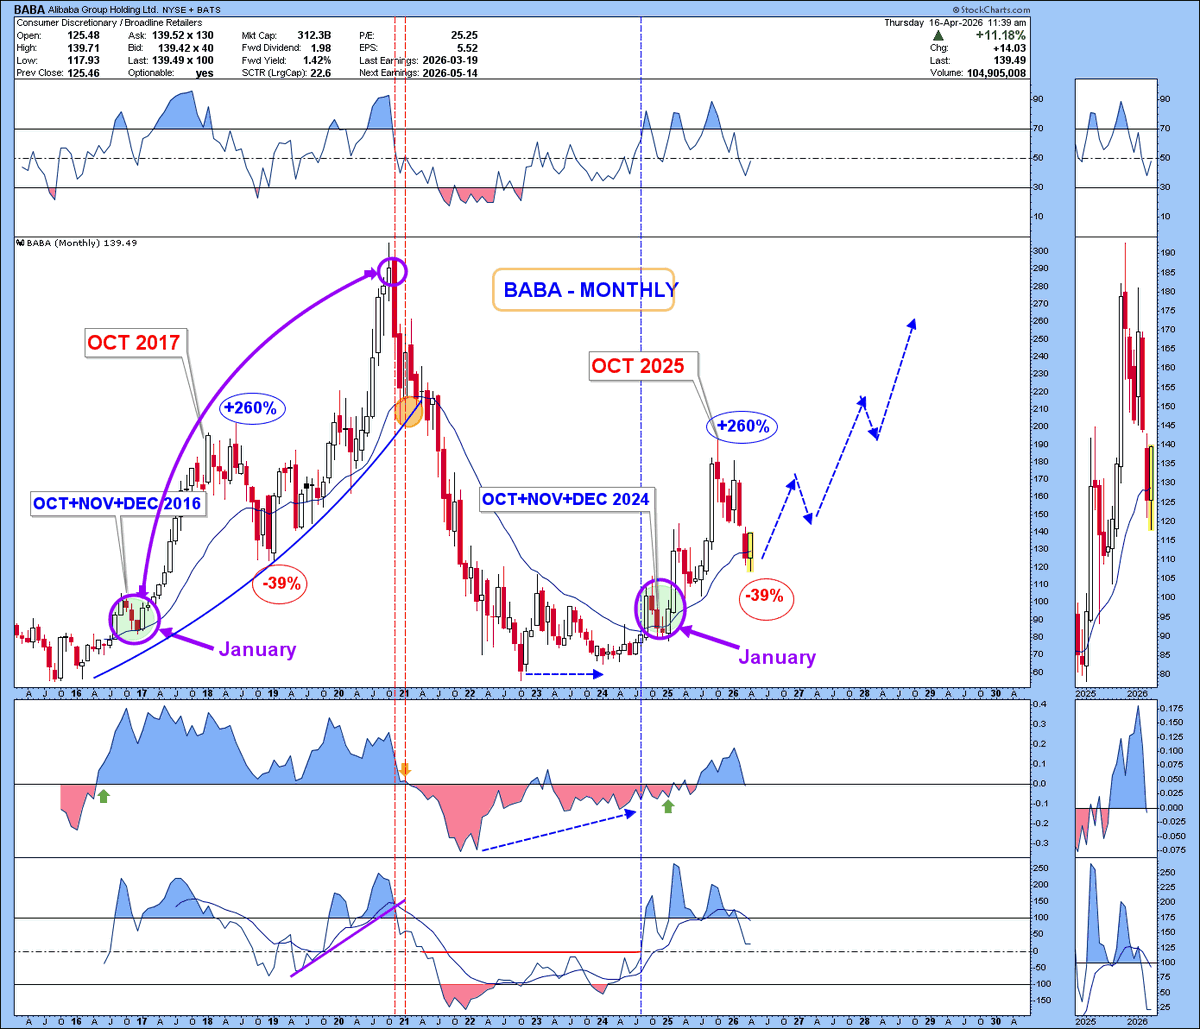Click the +260% oval beside OCT 2017
Viewport: 1200px width, 1029px height.
pos(254,408)
